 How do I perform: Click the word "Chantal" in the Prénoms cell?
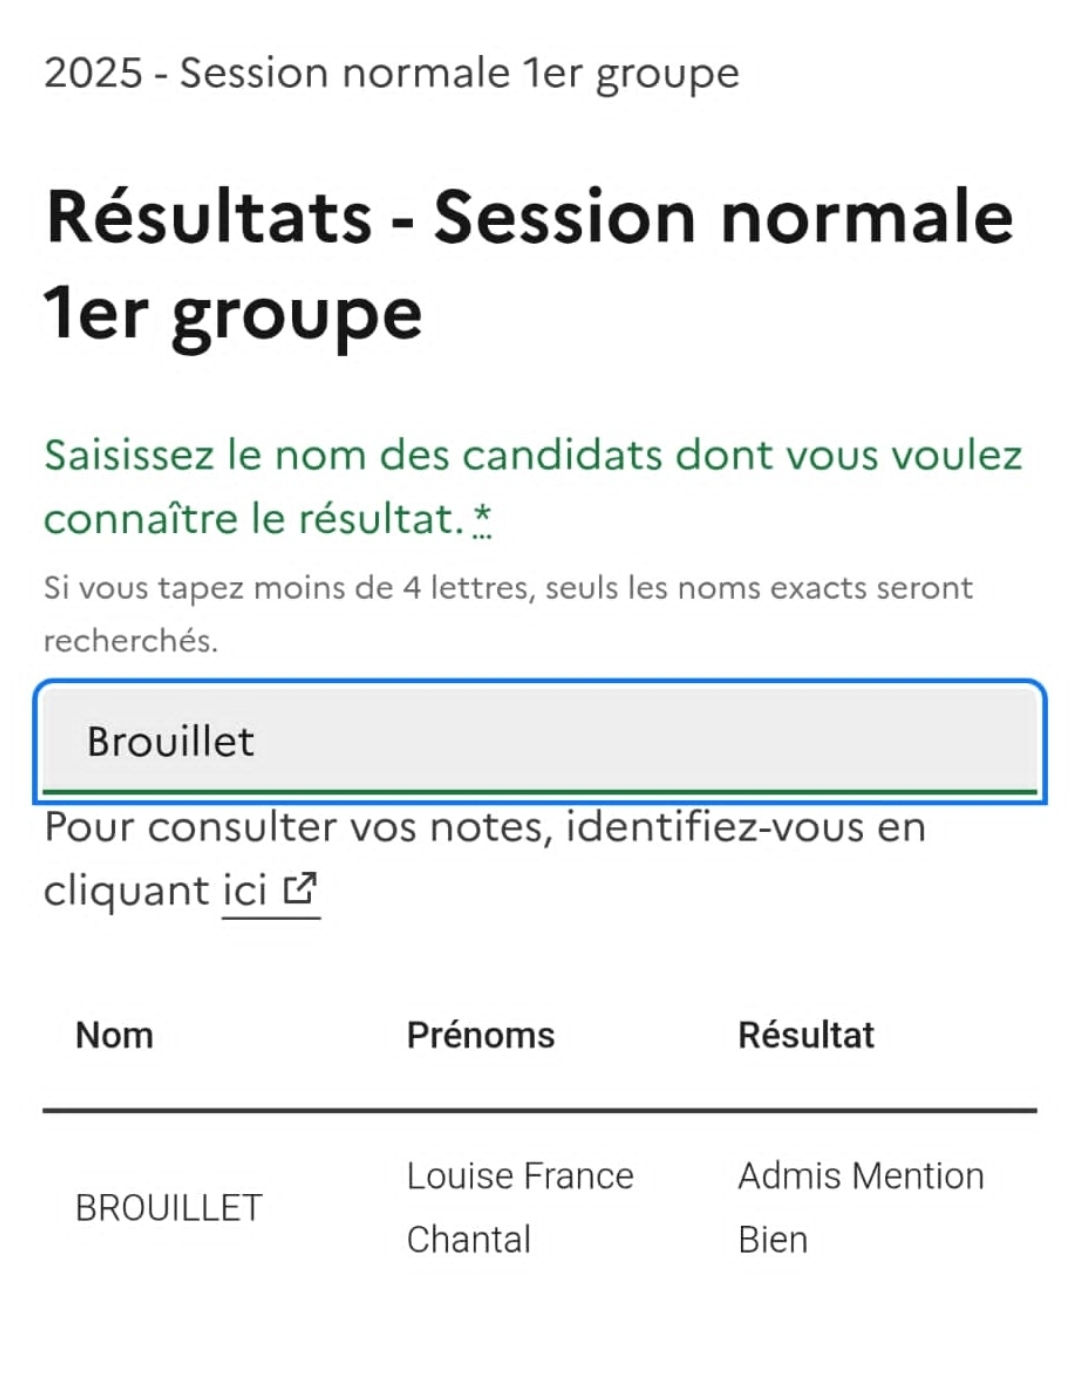(469, 1240)
